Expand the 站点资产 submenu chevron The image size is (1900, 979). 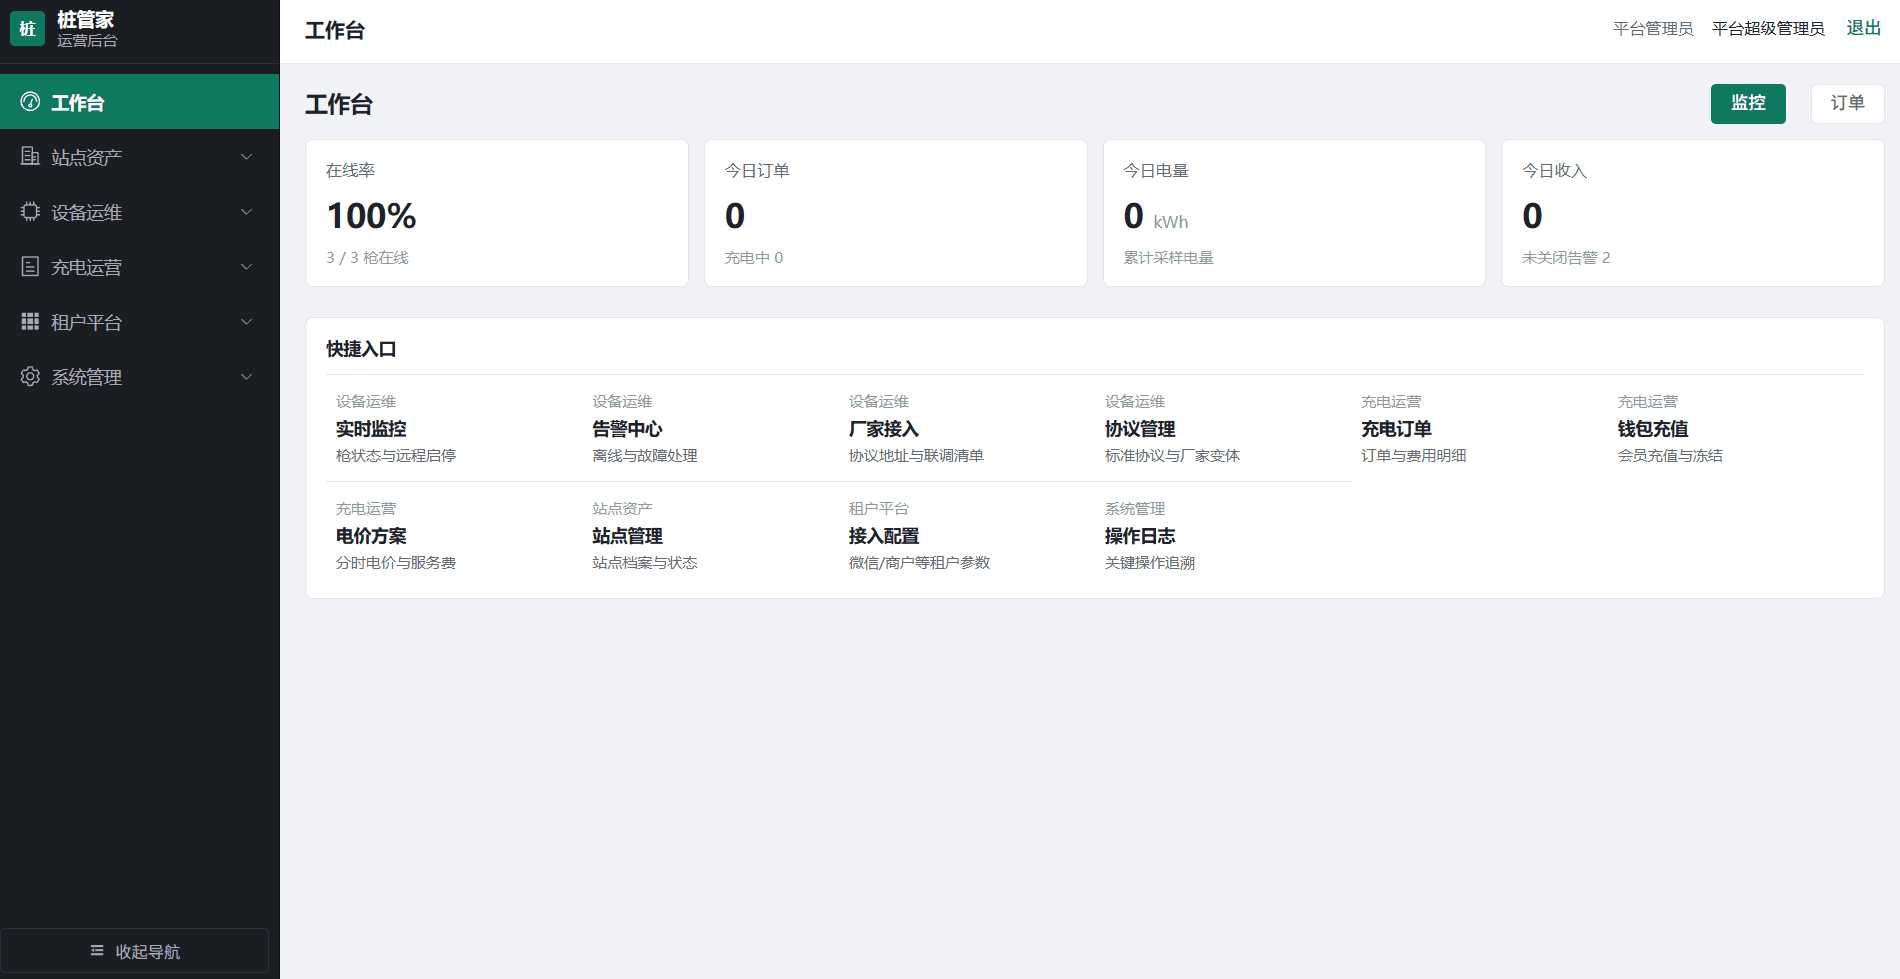(247, 157)
